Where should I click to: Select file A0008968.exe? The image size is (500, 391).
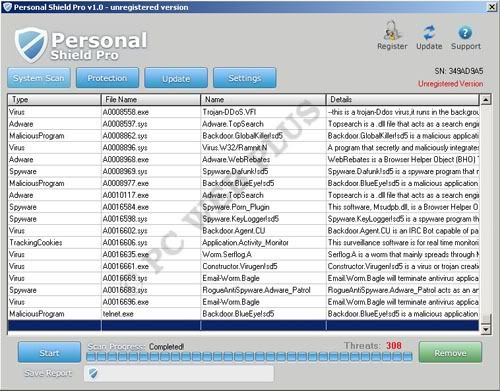click(x=151, y=160)
